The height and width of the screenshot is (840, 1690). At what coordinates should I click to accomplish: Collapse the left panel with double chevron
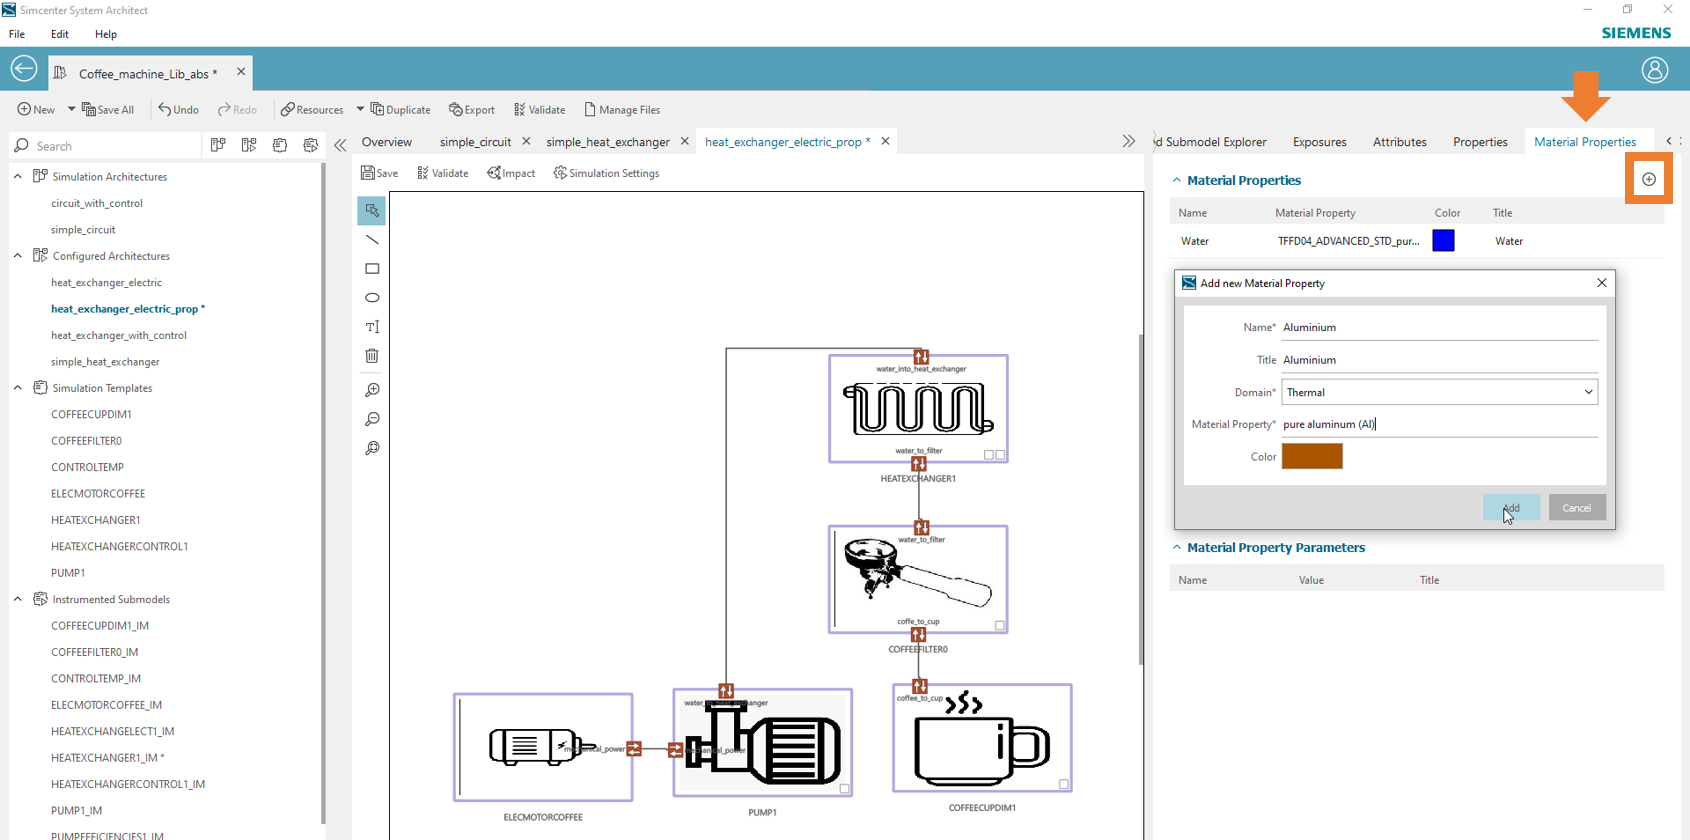click(340, 145)
